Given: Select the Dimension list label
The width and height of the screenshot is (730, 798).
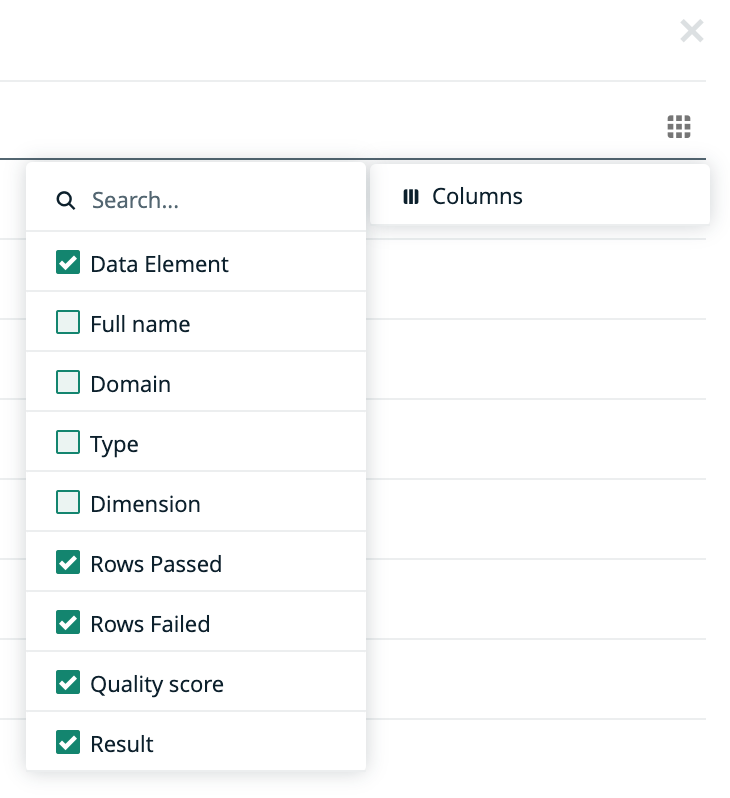Looking at the screenshot, I should (145, 505).
